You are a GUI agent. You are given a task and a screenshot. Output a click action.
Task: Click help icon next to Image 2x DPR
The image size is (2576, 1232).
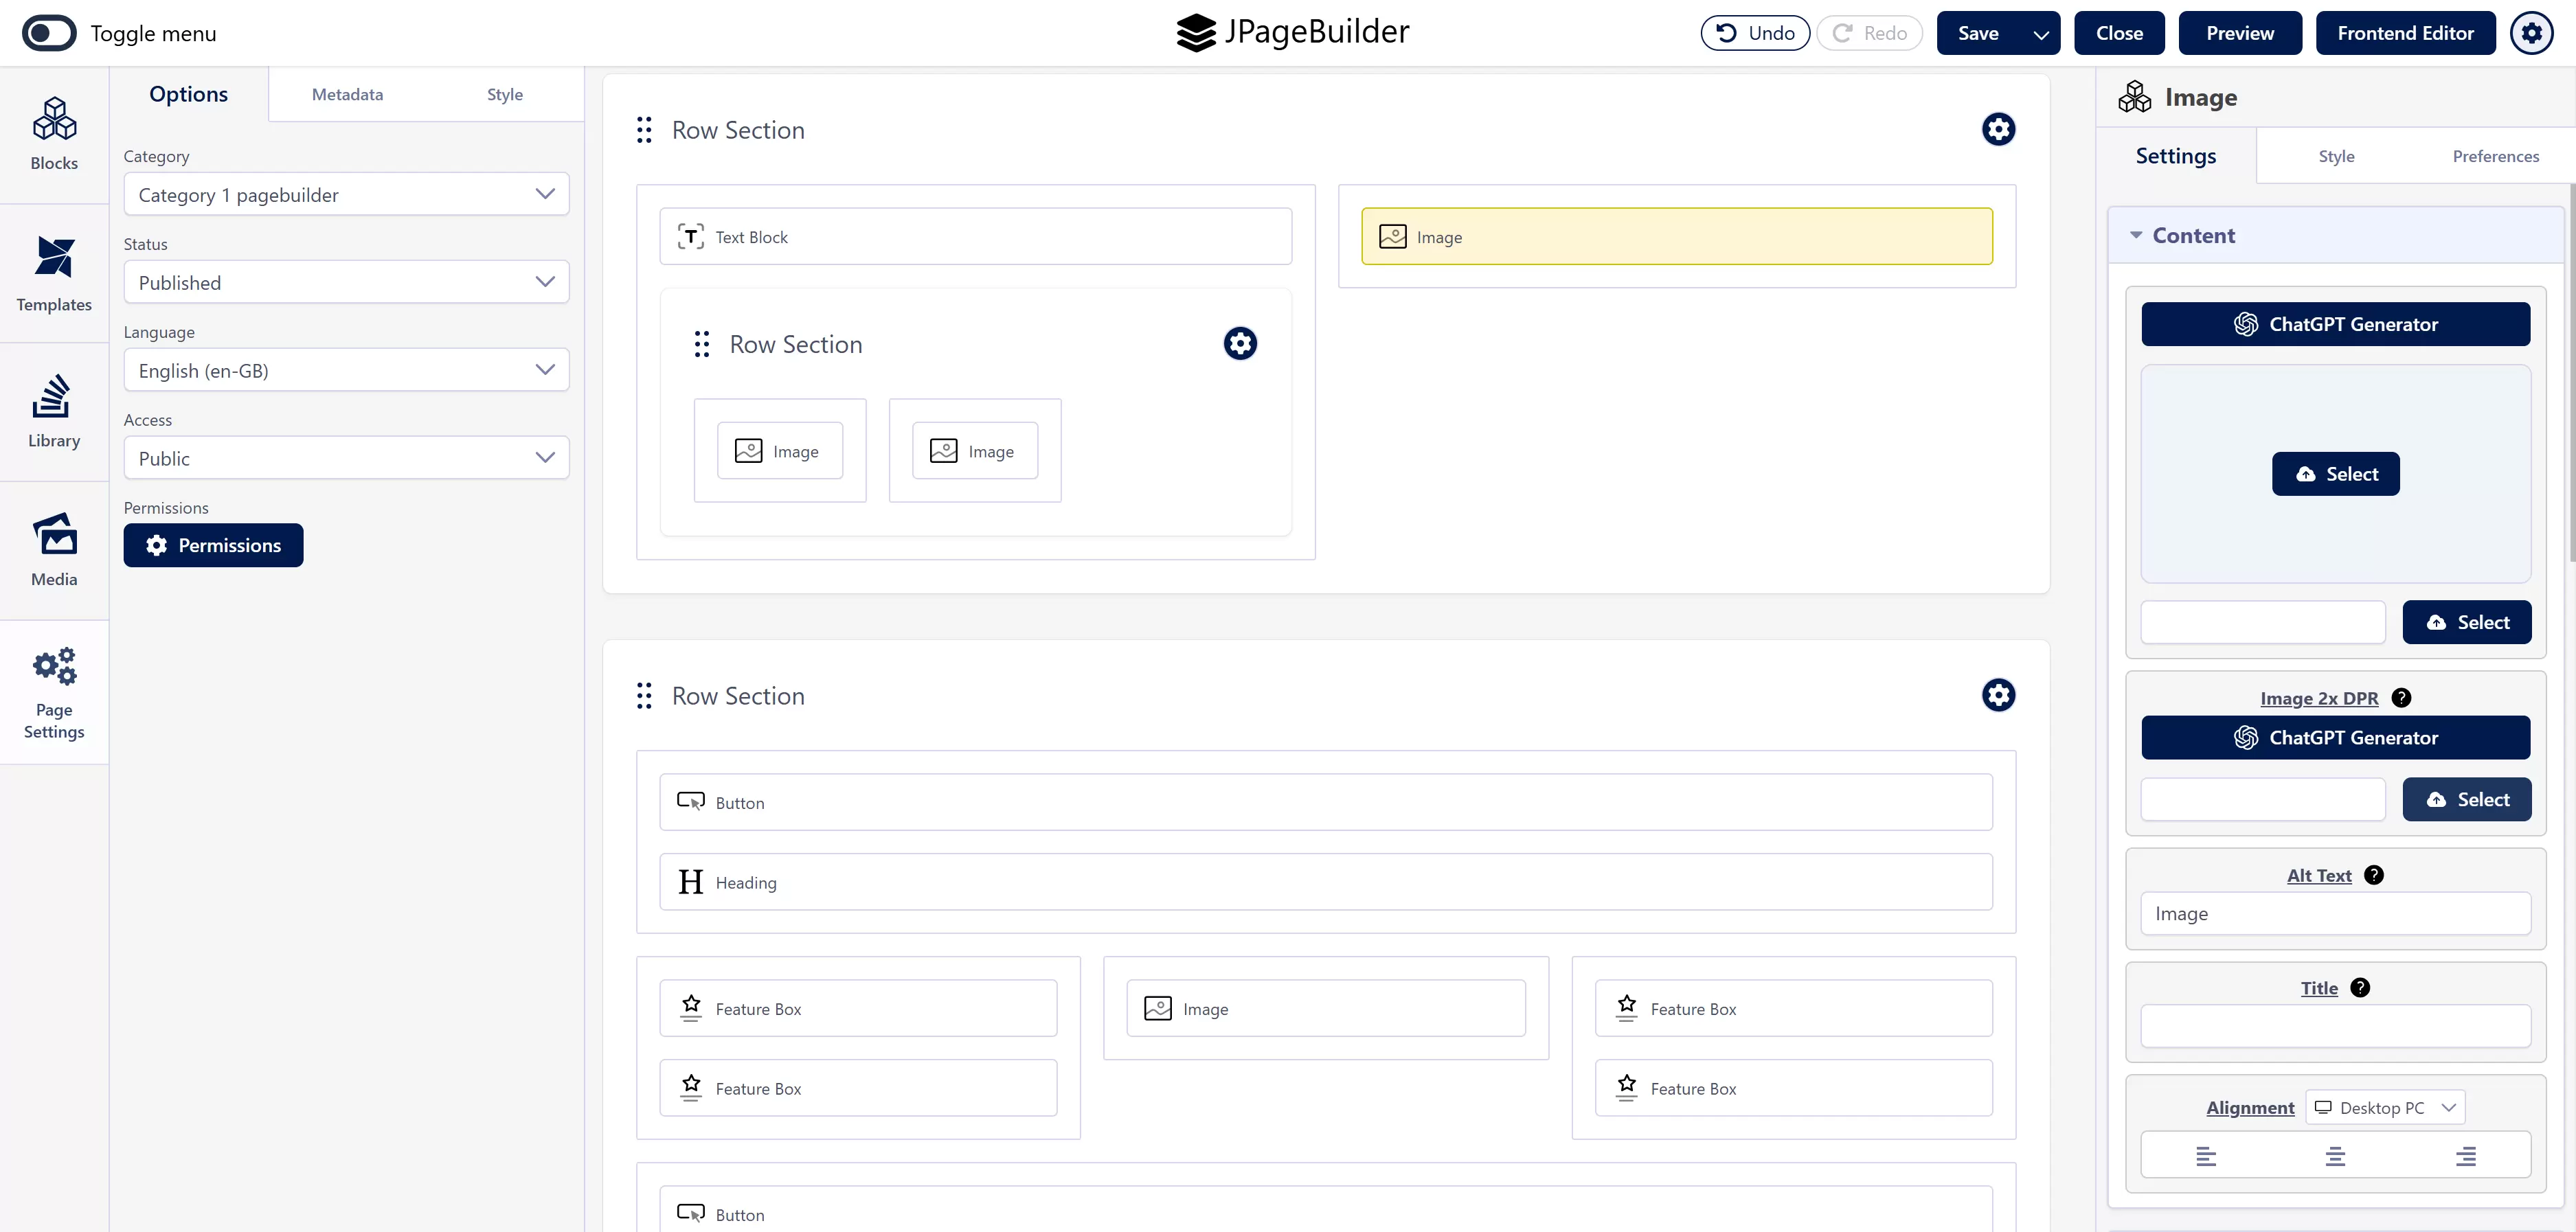[x=2401, y=698]
